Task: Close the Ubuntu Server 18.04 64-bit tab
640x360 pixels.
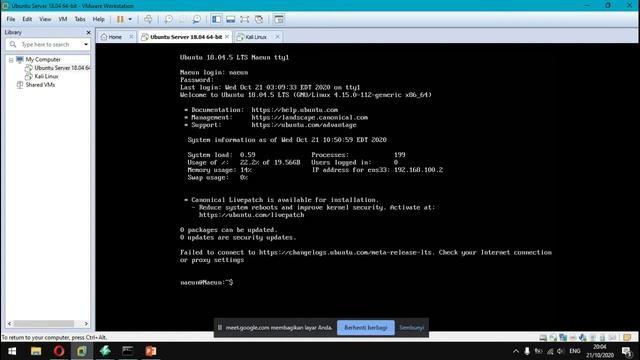Action: point(227,37)
